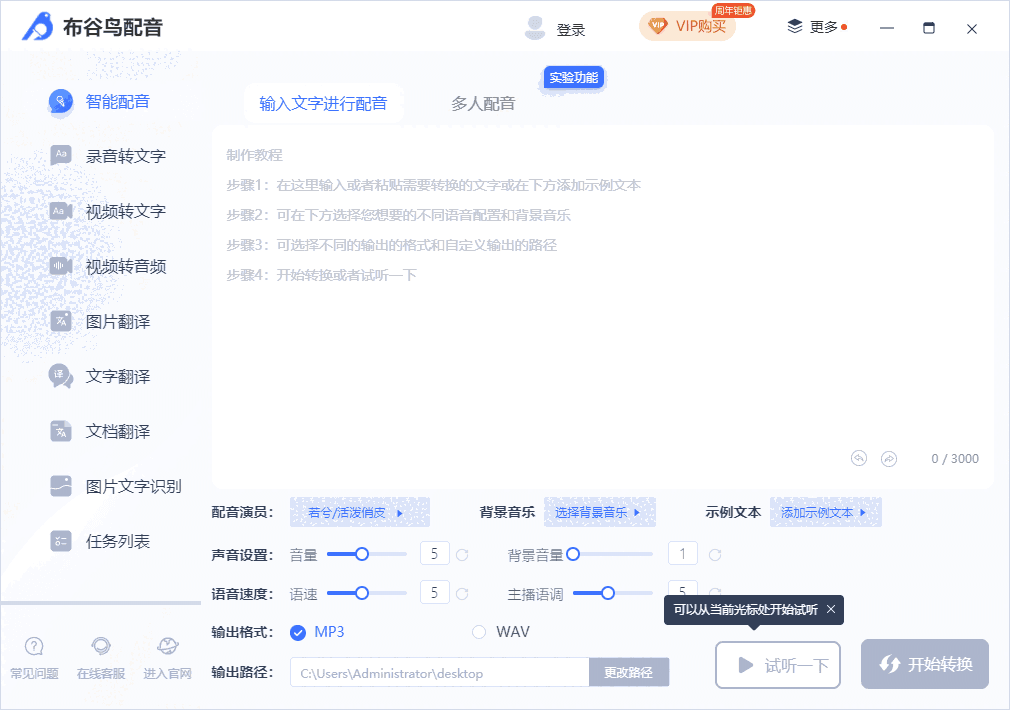Screen dimensions: 1010x710
Task: Switch to the 多人配音 tab
Action: point(483,102)
